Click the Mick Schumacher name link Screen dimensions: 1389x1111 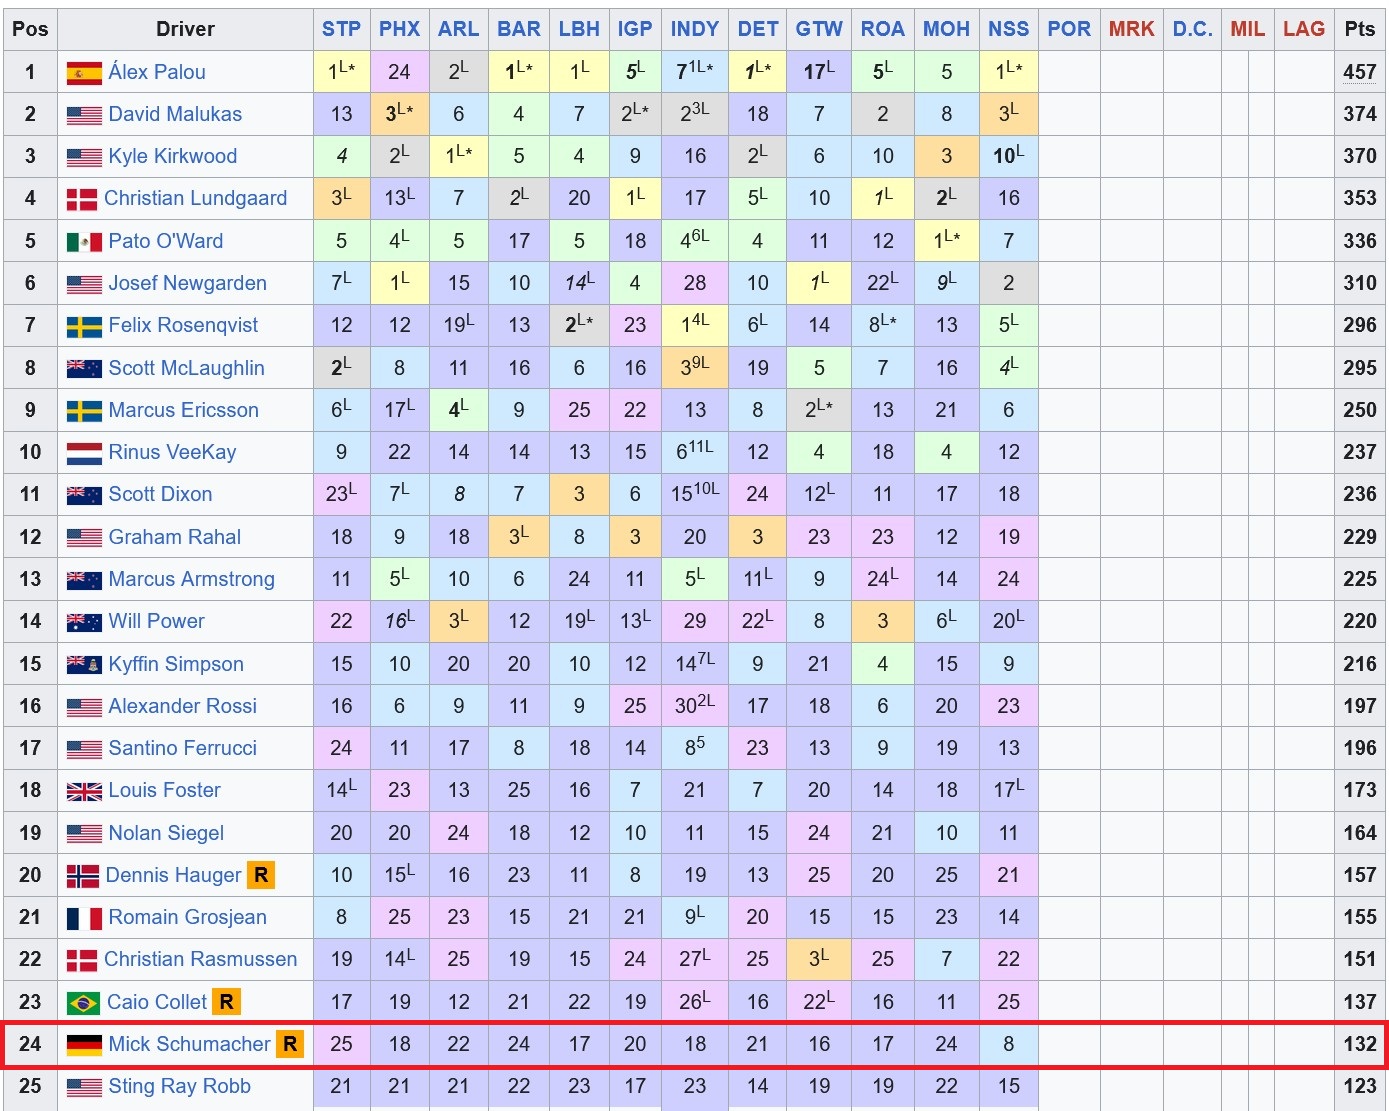[x=189, y=1045]
